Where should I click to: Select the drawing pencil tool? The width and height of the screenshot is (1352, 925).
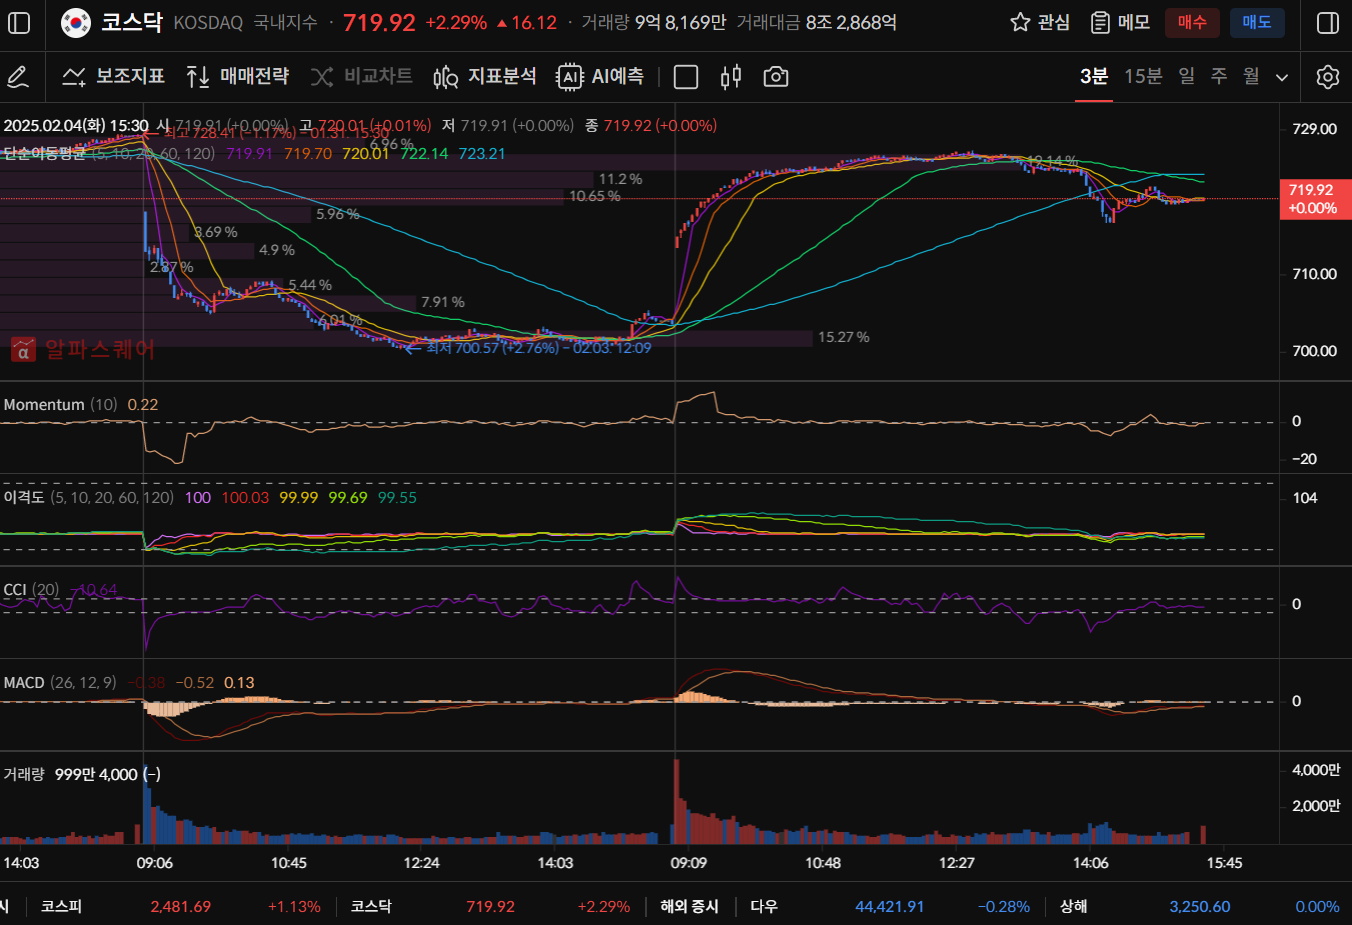(18, 77)
